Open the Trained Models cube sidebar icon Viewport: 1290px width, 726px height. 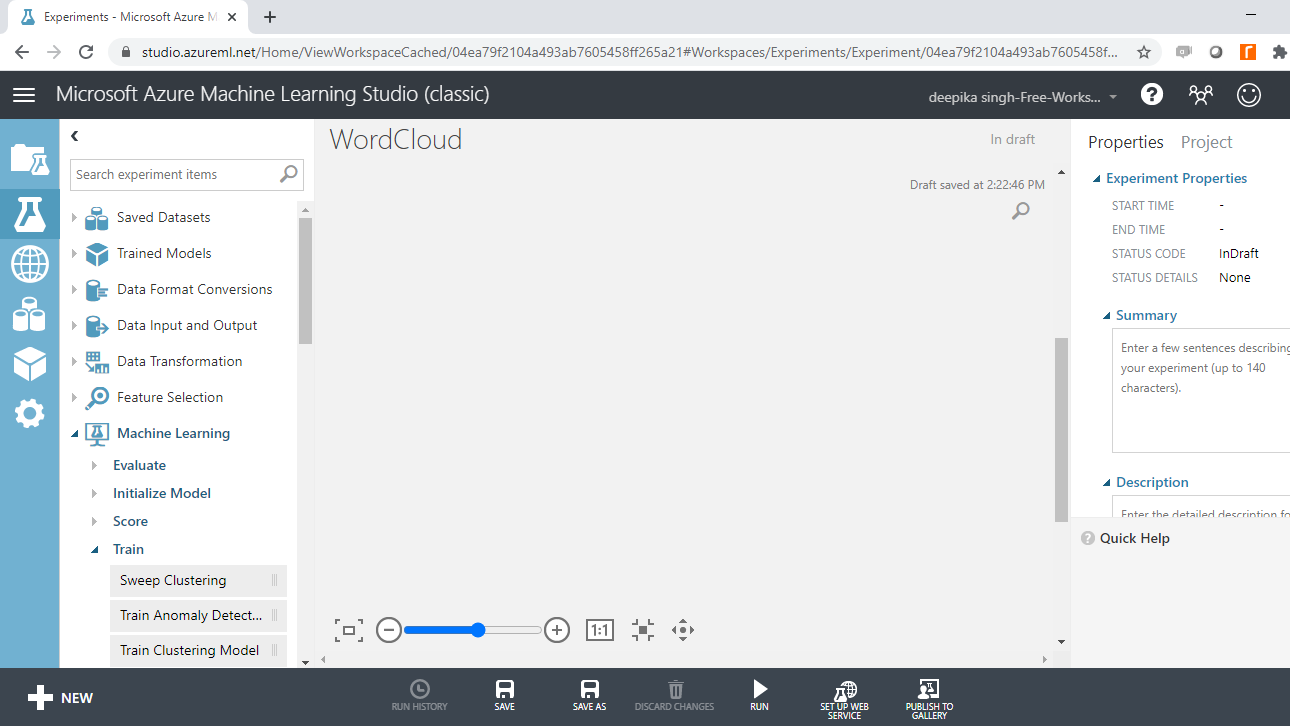(x=29, y=364)
